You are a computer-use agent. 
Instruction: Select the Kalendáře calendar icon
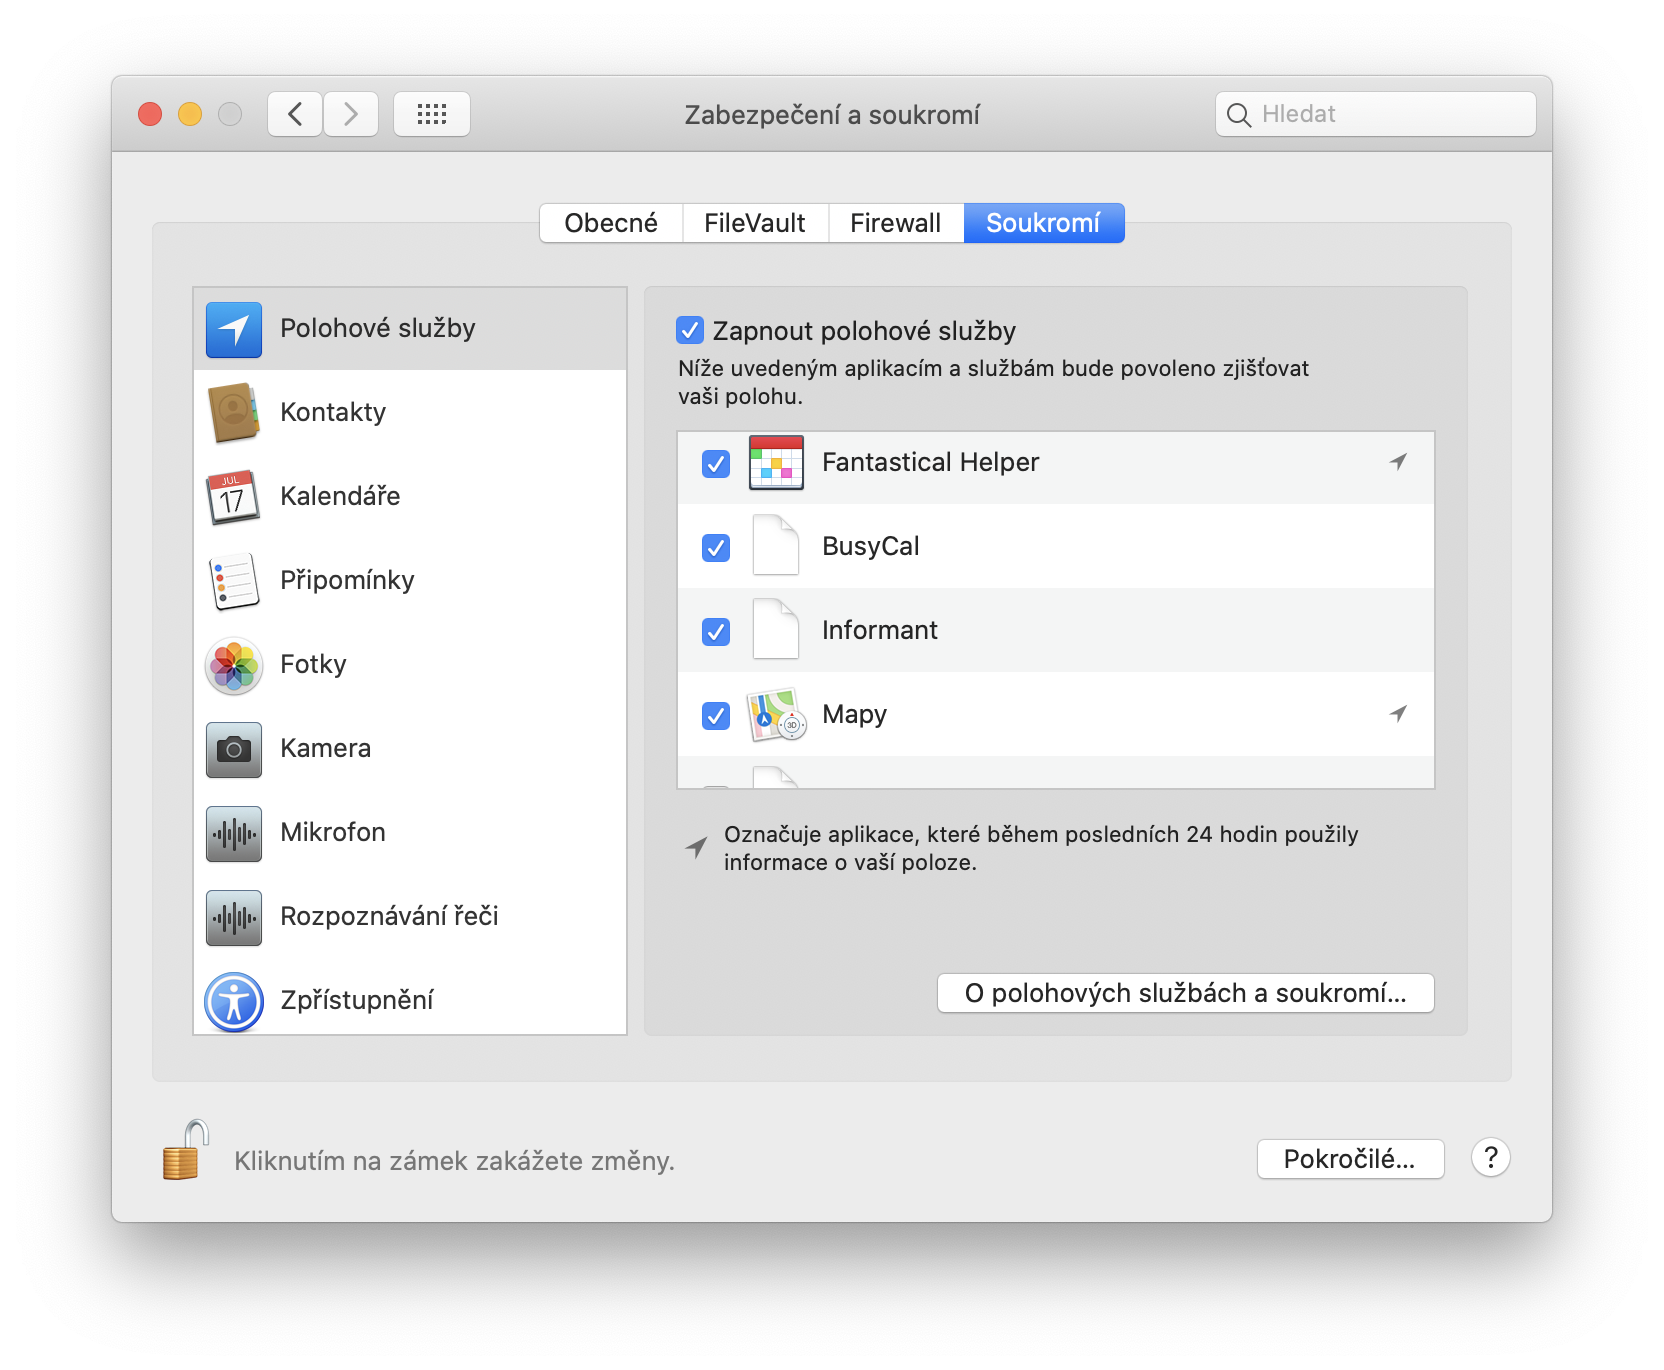tap(234, 497)
